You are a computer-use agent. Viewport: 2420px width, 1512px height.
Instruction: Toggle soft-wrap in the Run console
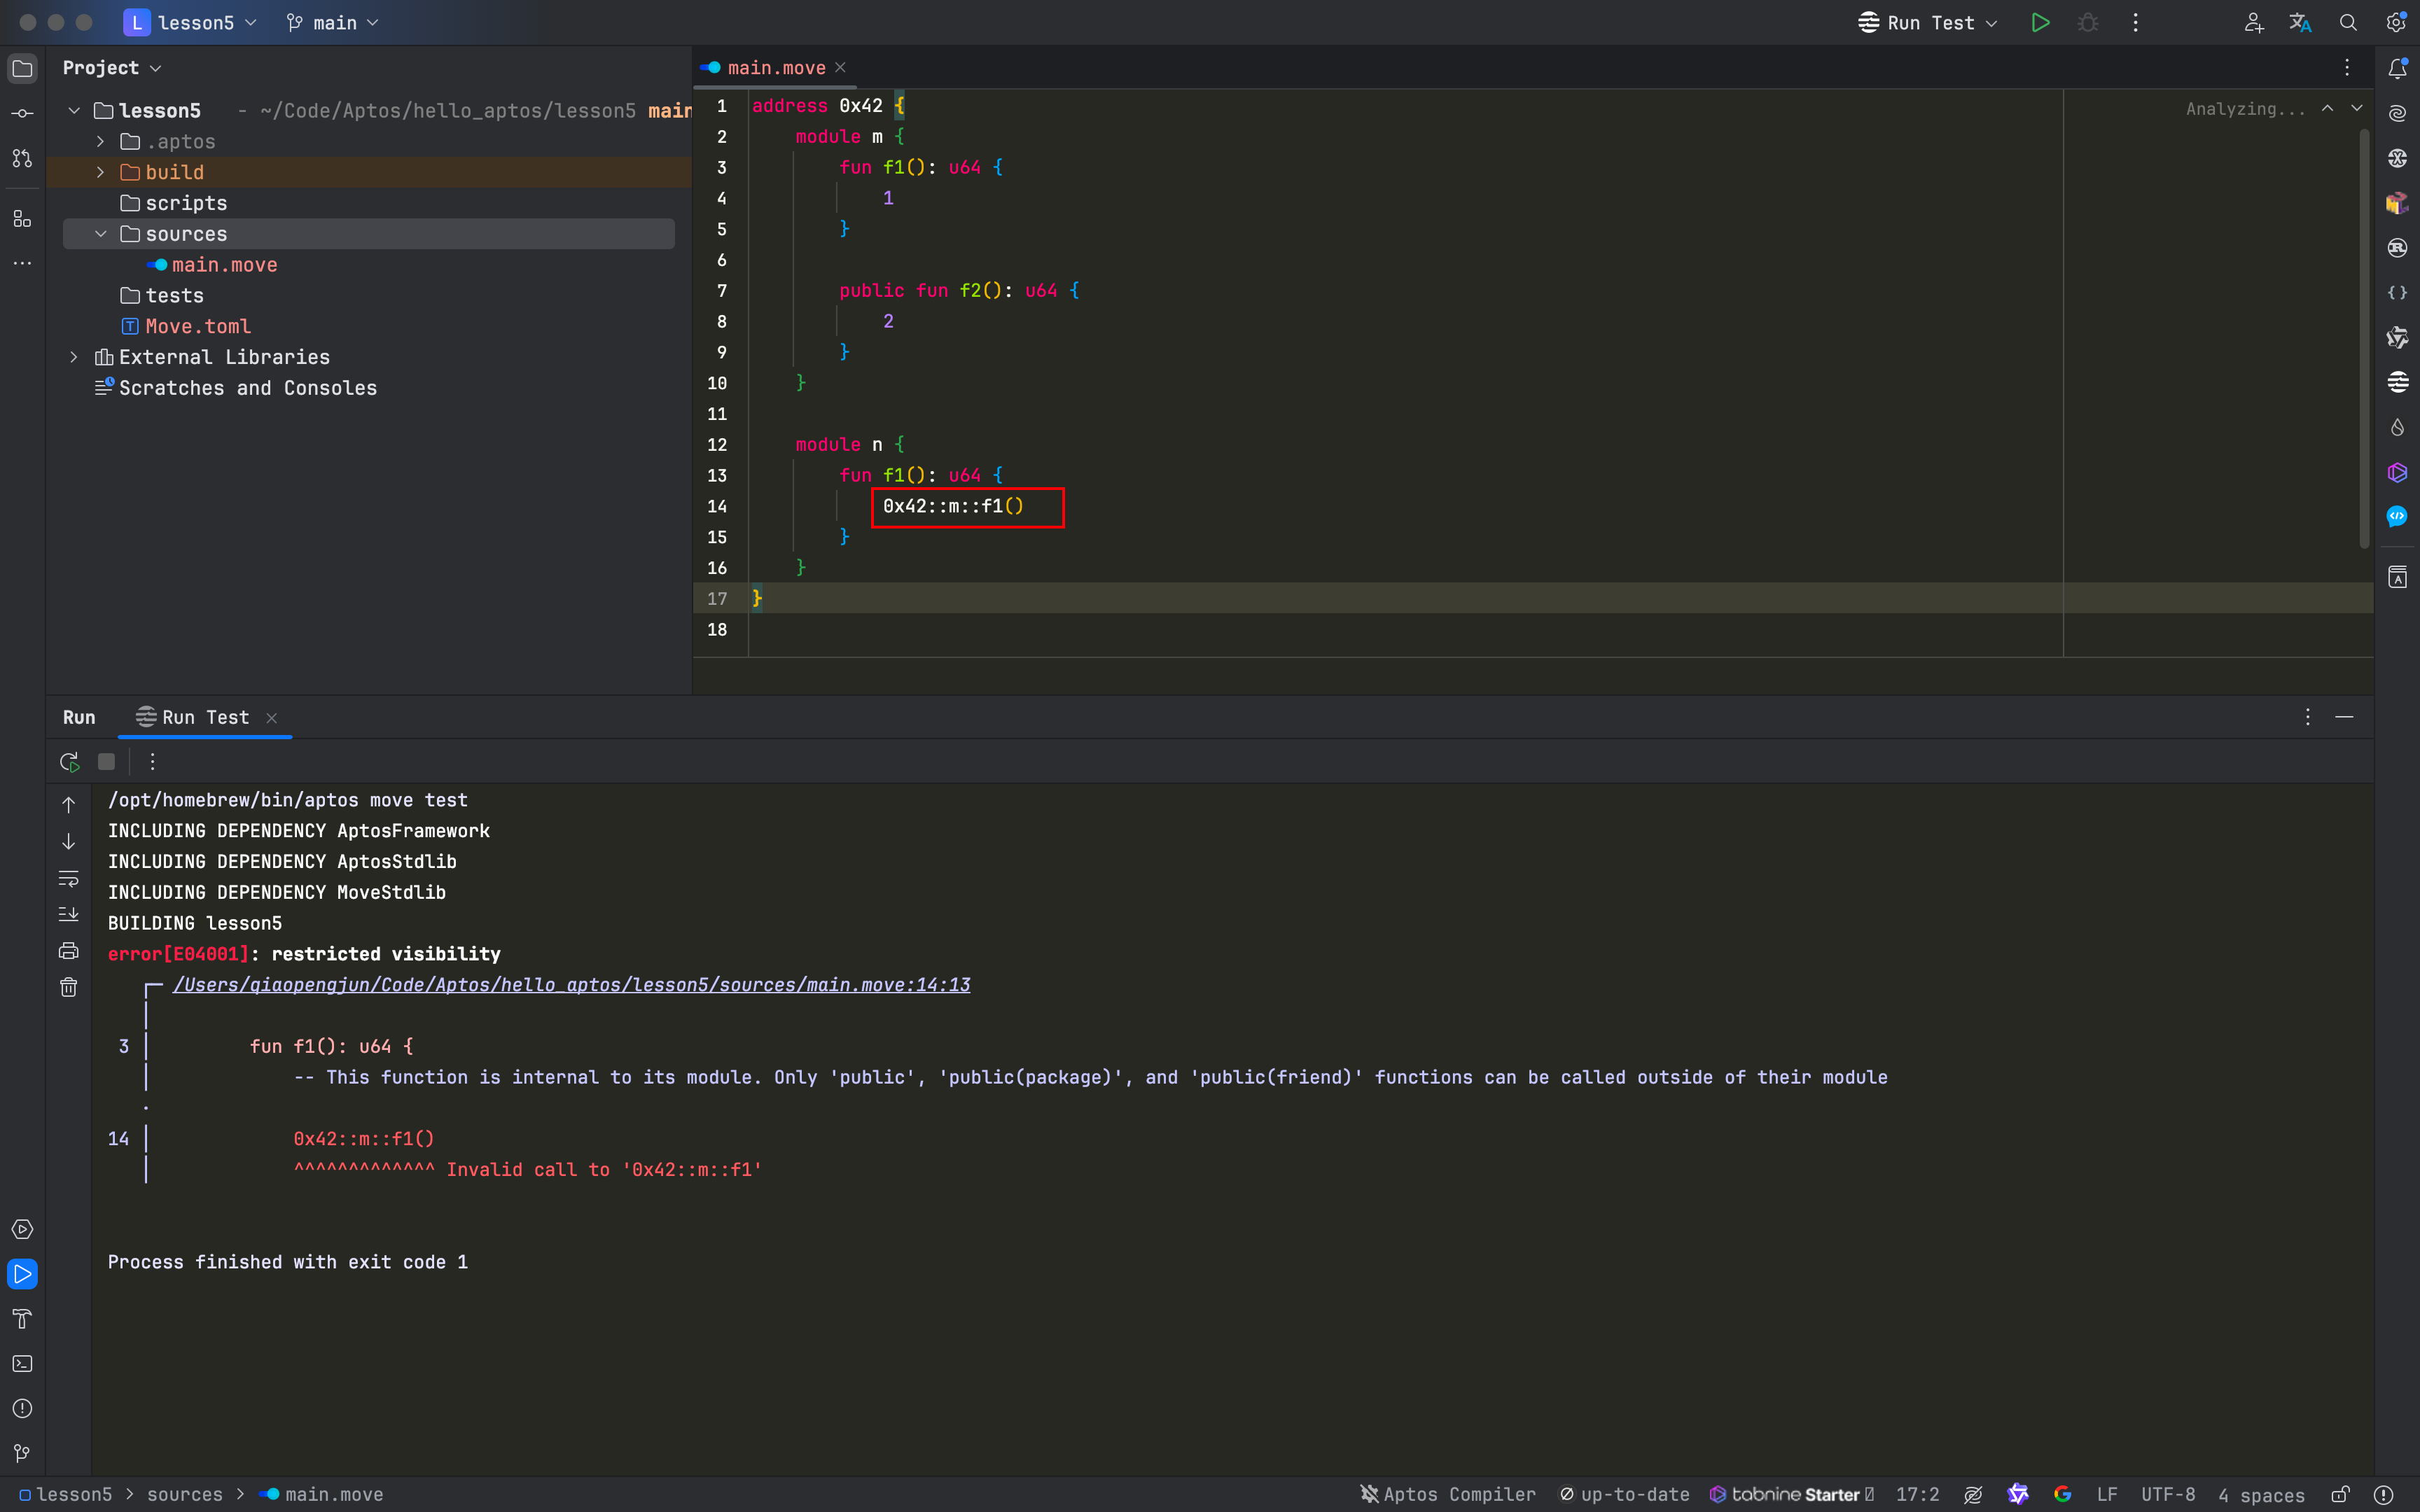point(68,878)
